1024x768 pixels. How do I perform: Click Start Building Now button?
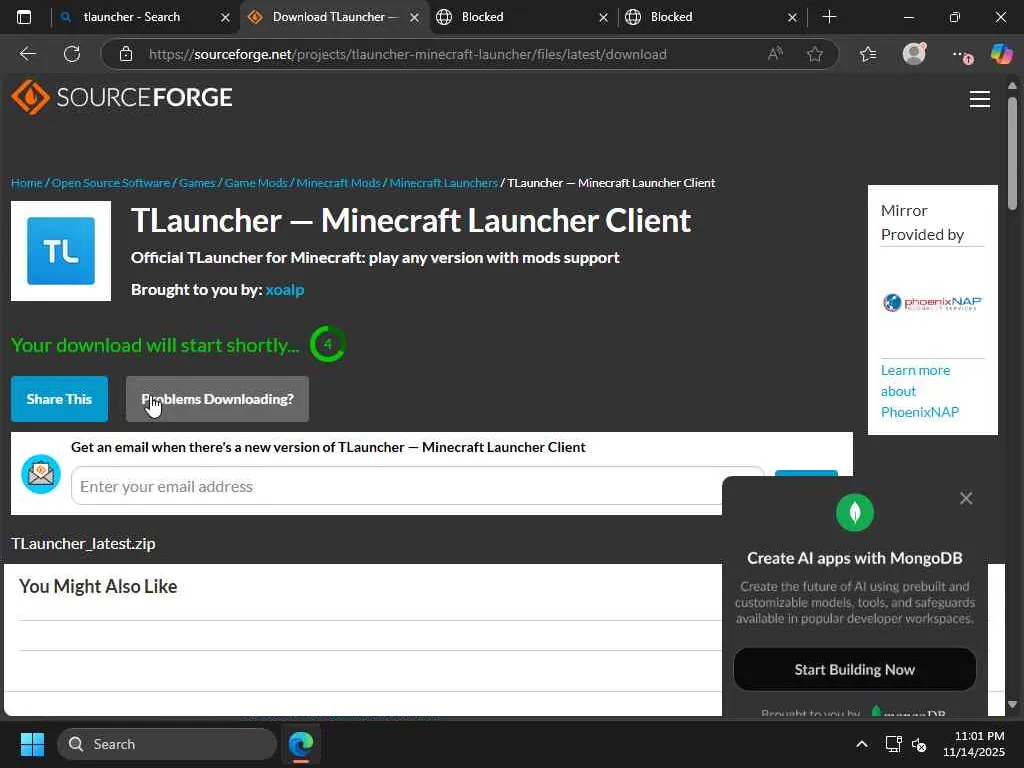click(x=855, y=669)
